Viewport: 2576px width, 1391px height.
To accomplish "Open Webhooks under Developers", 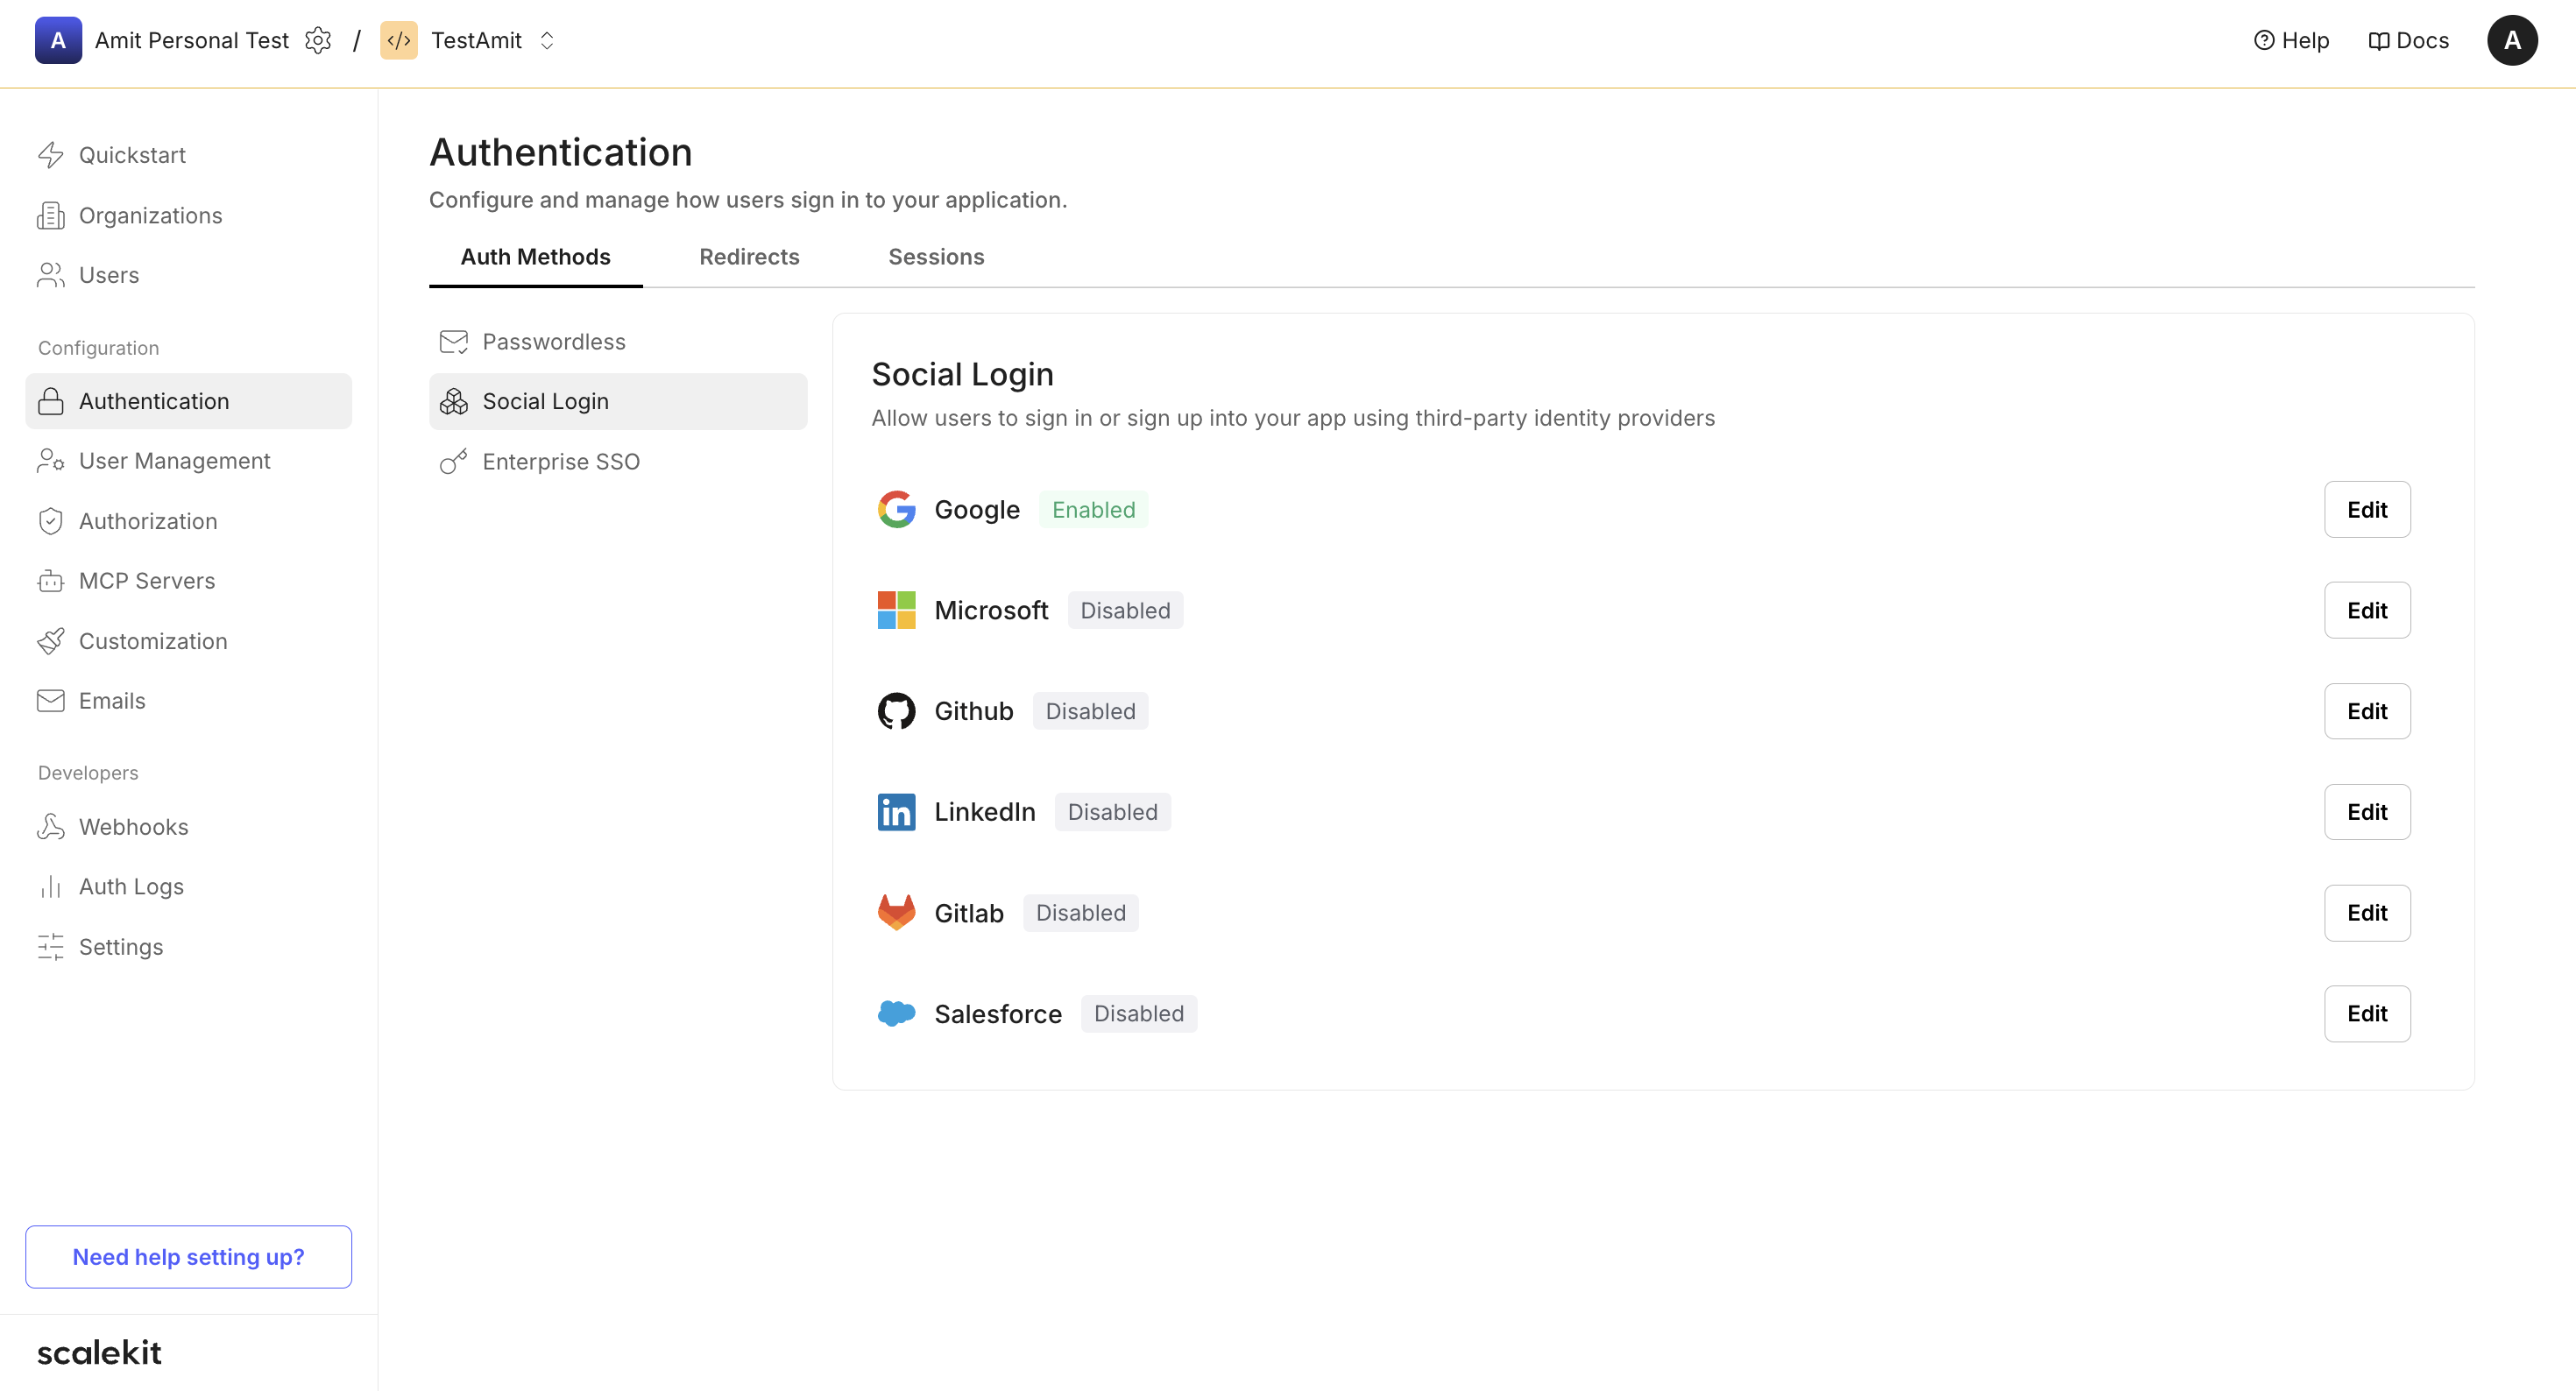I will click(188, 827).
